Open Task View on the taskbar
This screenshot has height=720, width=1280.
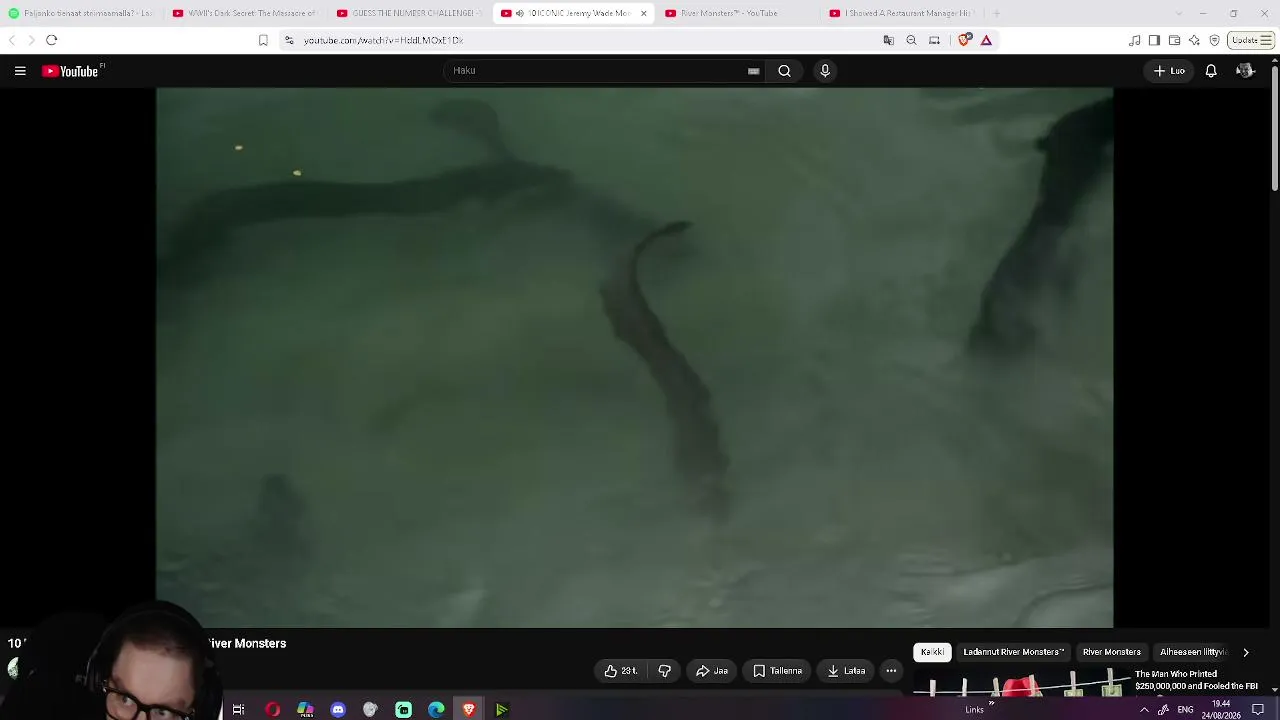coord(238,710)
